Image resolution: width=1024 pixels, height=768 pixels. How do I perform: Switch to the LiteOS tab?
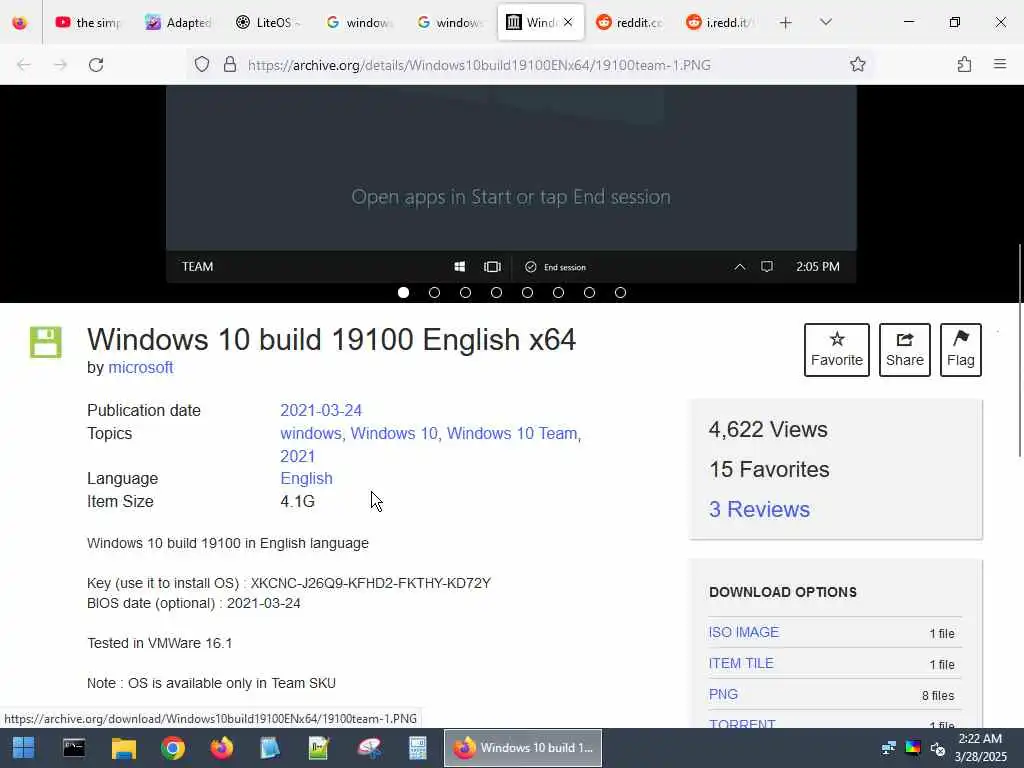pos(268,22)
